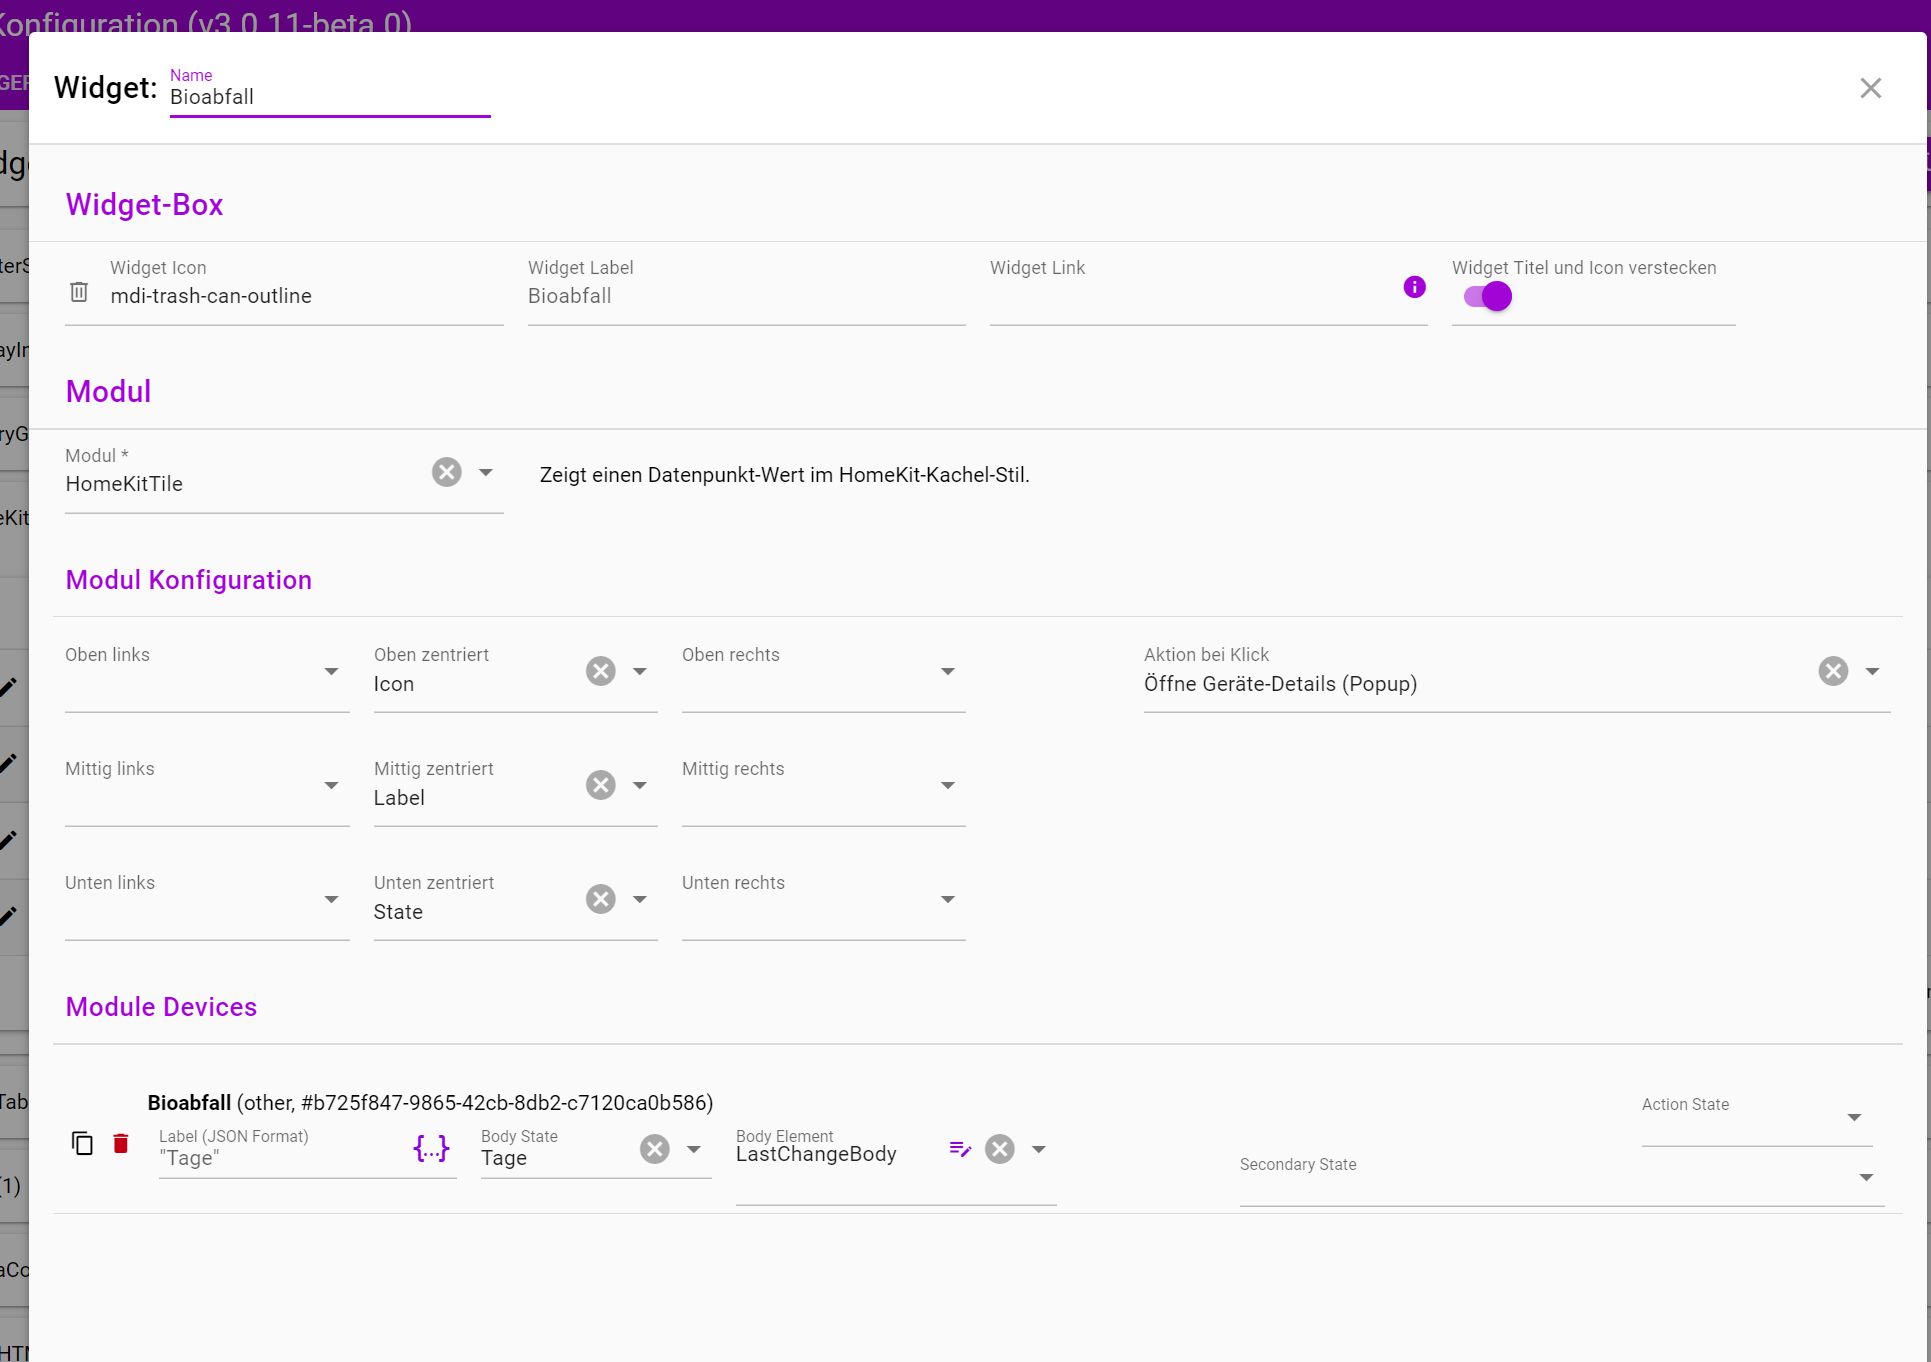This screenshot has width=1931, height=1362.
Task: Clear the Modul HomeKitTile selection
Action: 447,472
